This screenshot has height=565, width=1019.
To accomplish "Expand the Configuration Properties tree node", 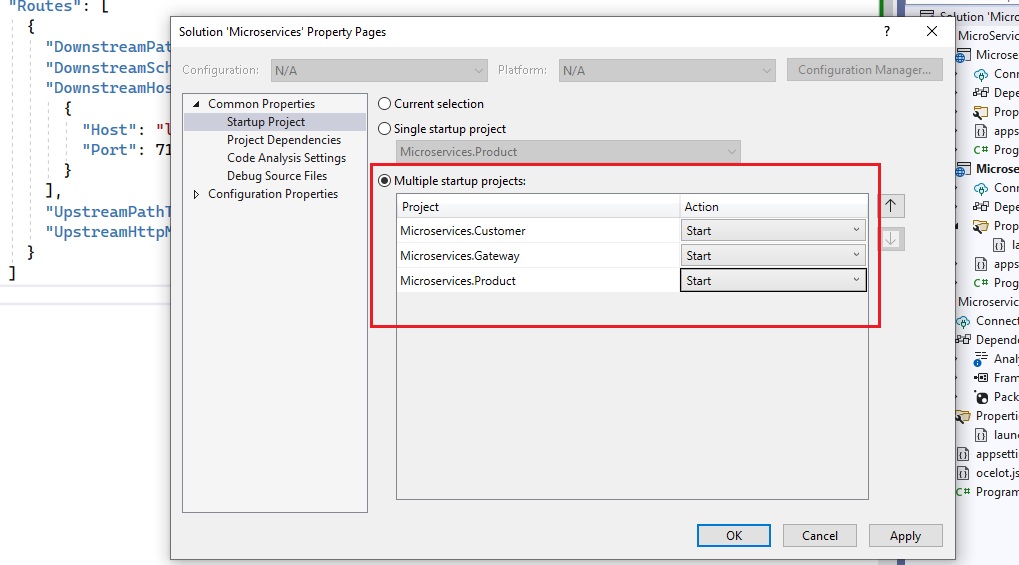I will tap(196, 194).
